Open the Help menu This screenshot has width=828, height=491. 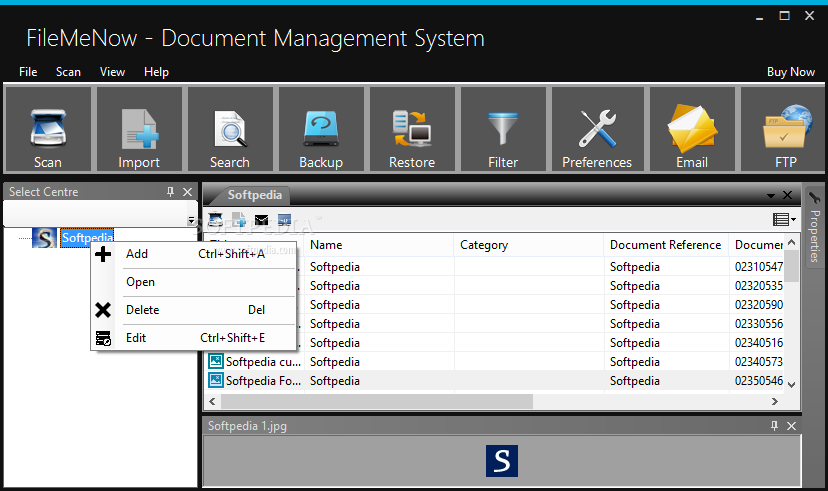coord(156,72)
